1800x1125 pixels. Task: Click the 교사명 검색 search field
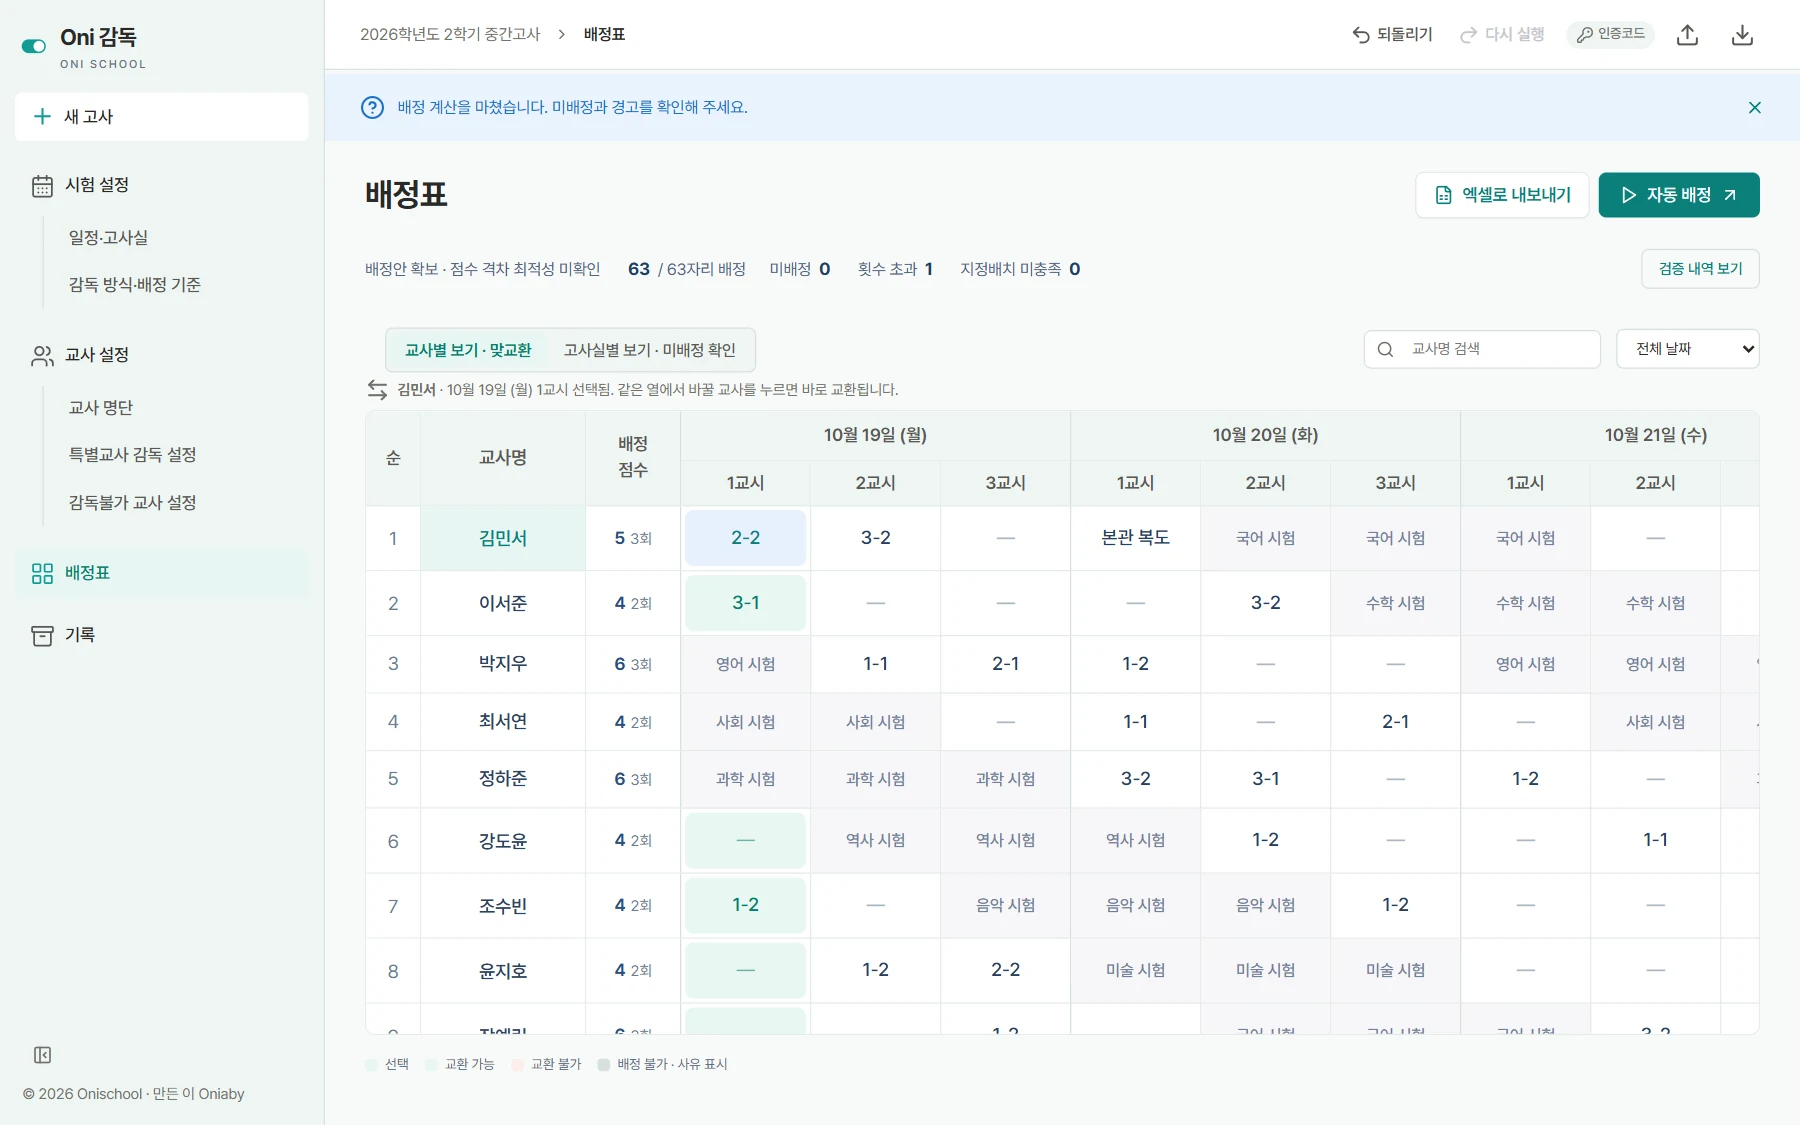[1482, 349]
